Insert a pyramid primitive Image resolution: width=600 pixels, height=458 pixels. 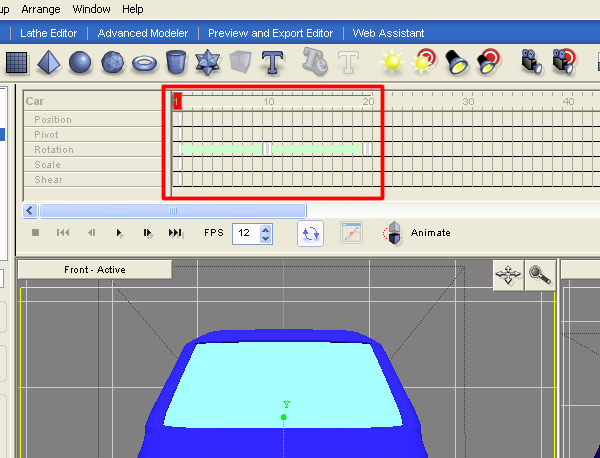coord(49,62)
